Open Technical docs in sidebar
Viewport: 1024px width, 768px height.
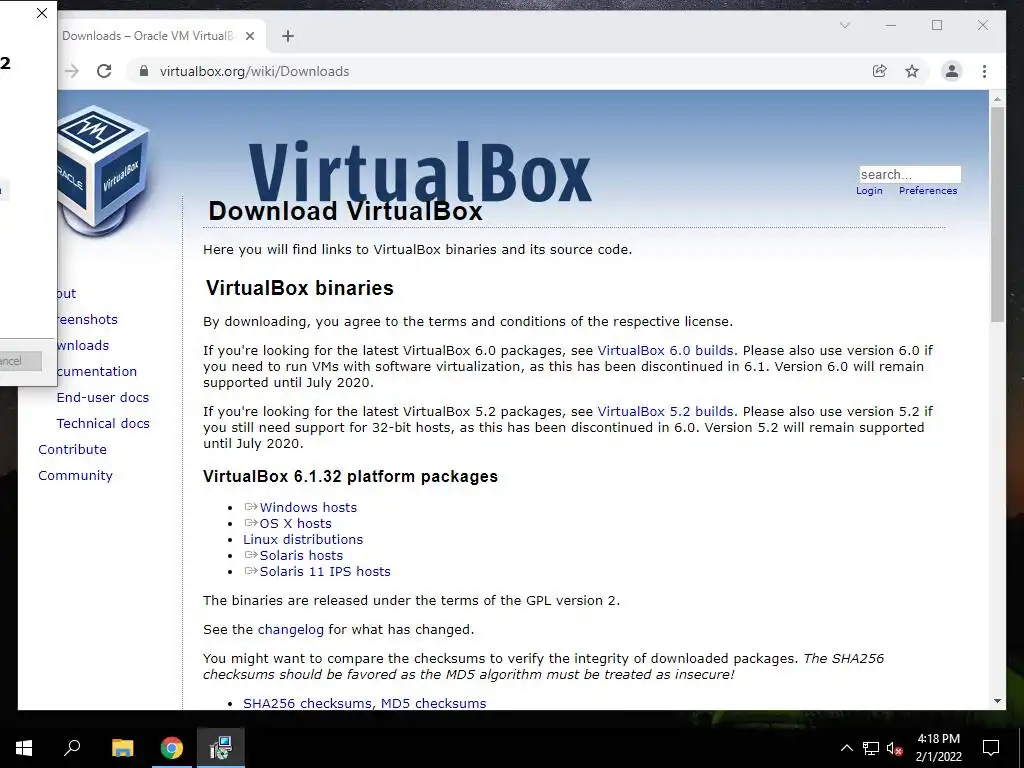pos(103,424)
